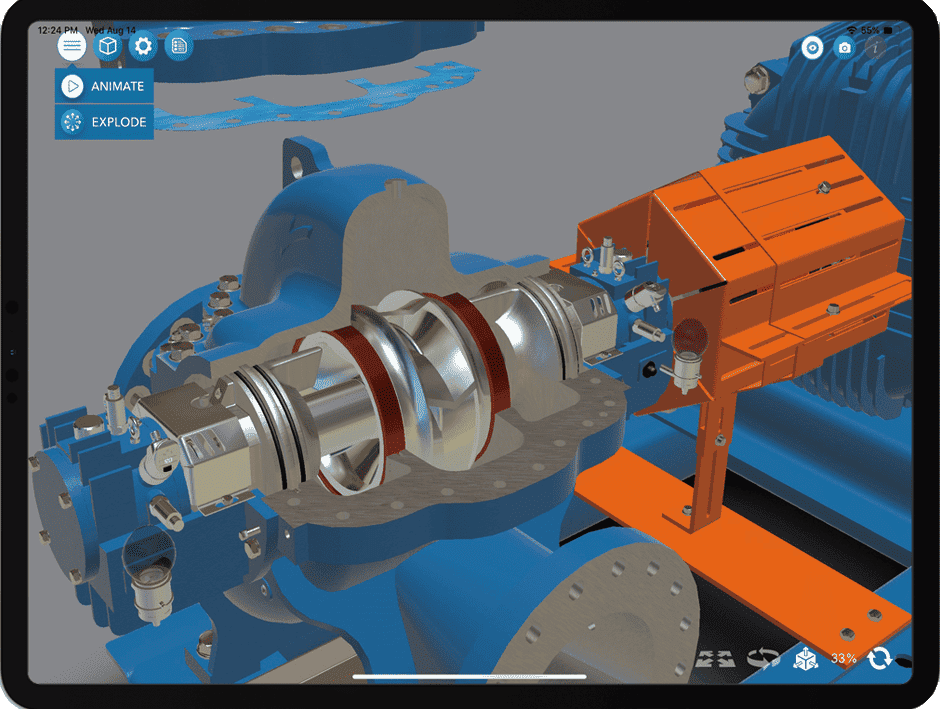Open the settings gear icon

click(x=143, y=46)
